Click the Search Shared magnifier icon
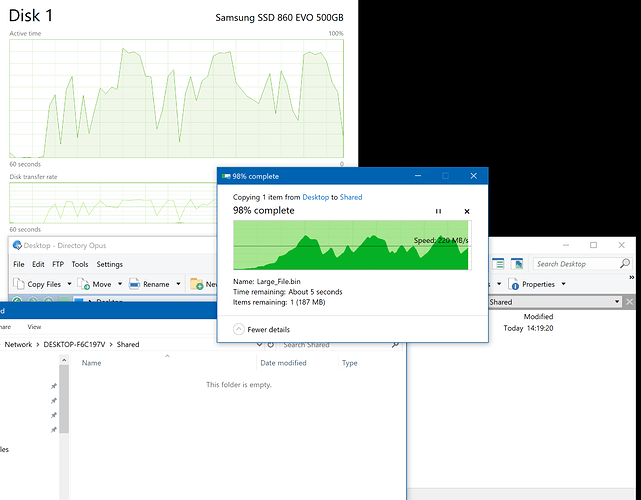This screenshot has height=500, width=641. click(395, 345)
